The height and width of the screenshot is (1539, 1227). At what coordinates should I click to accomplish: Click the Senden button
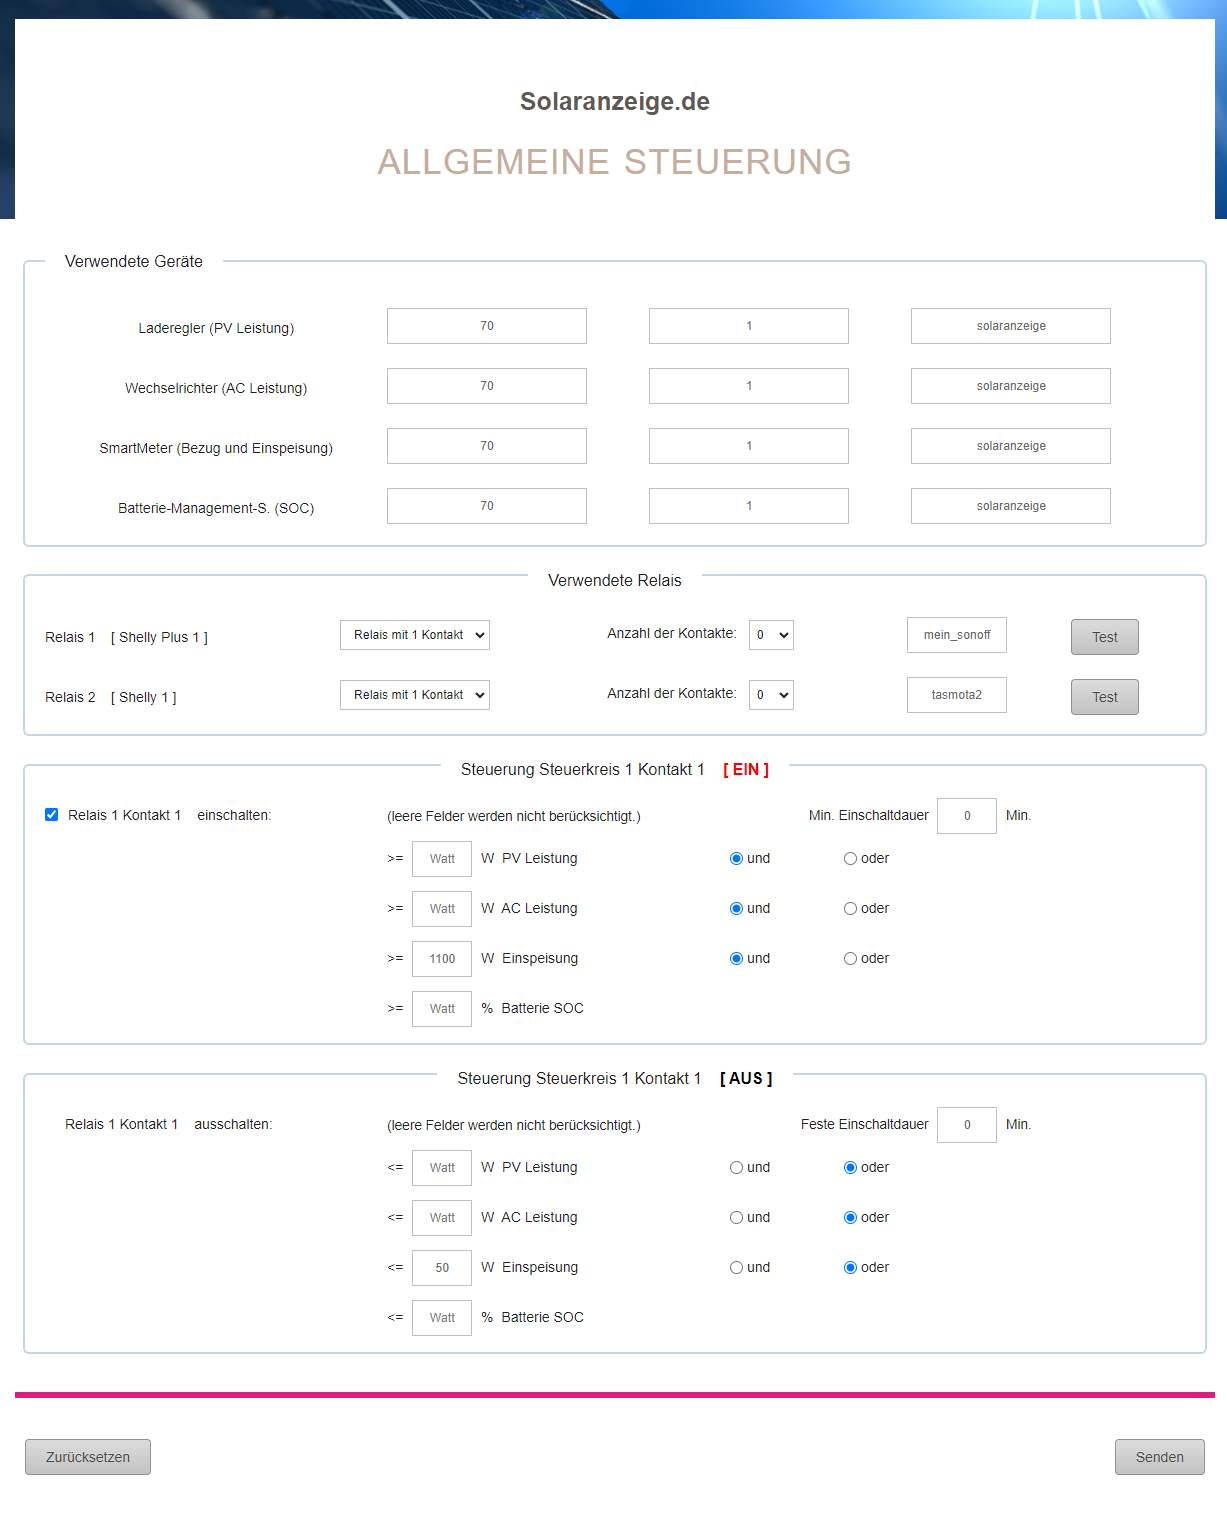coord(1159,1457)
